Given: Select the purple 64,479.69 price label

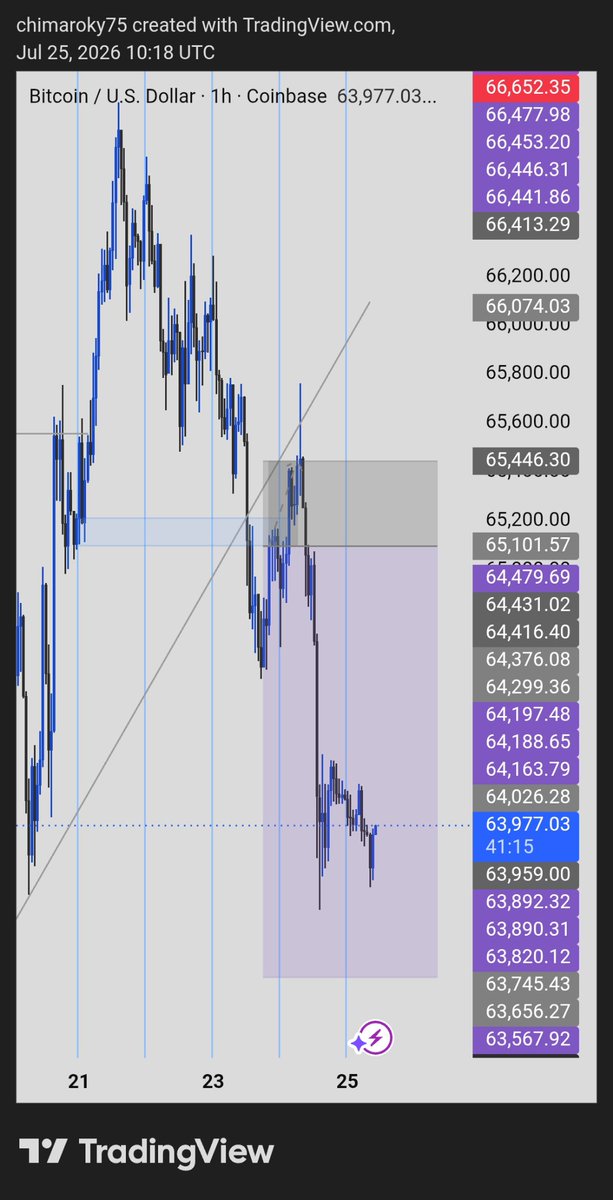Looking at the screenshot, I should (526, 577).
